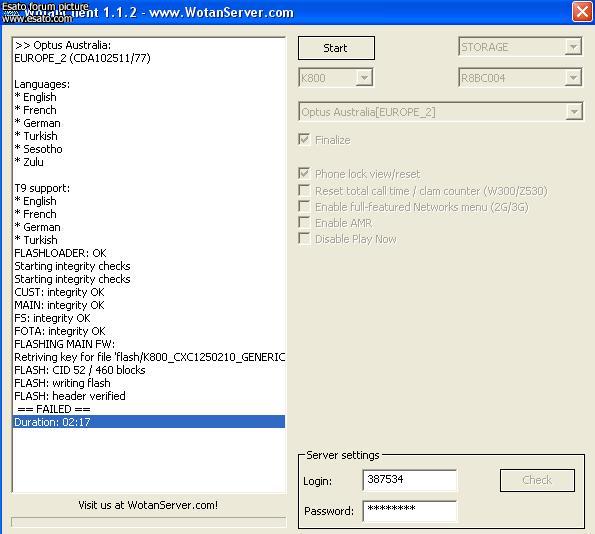Viewport: 595px width, 534px height.
Task: Click the progress bar at the bottom
Action: click(148, 522)
